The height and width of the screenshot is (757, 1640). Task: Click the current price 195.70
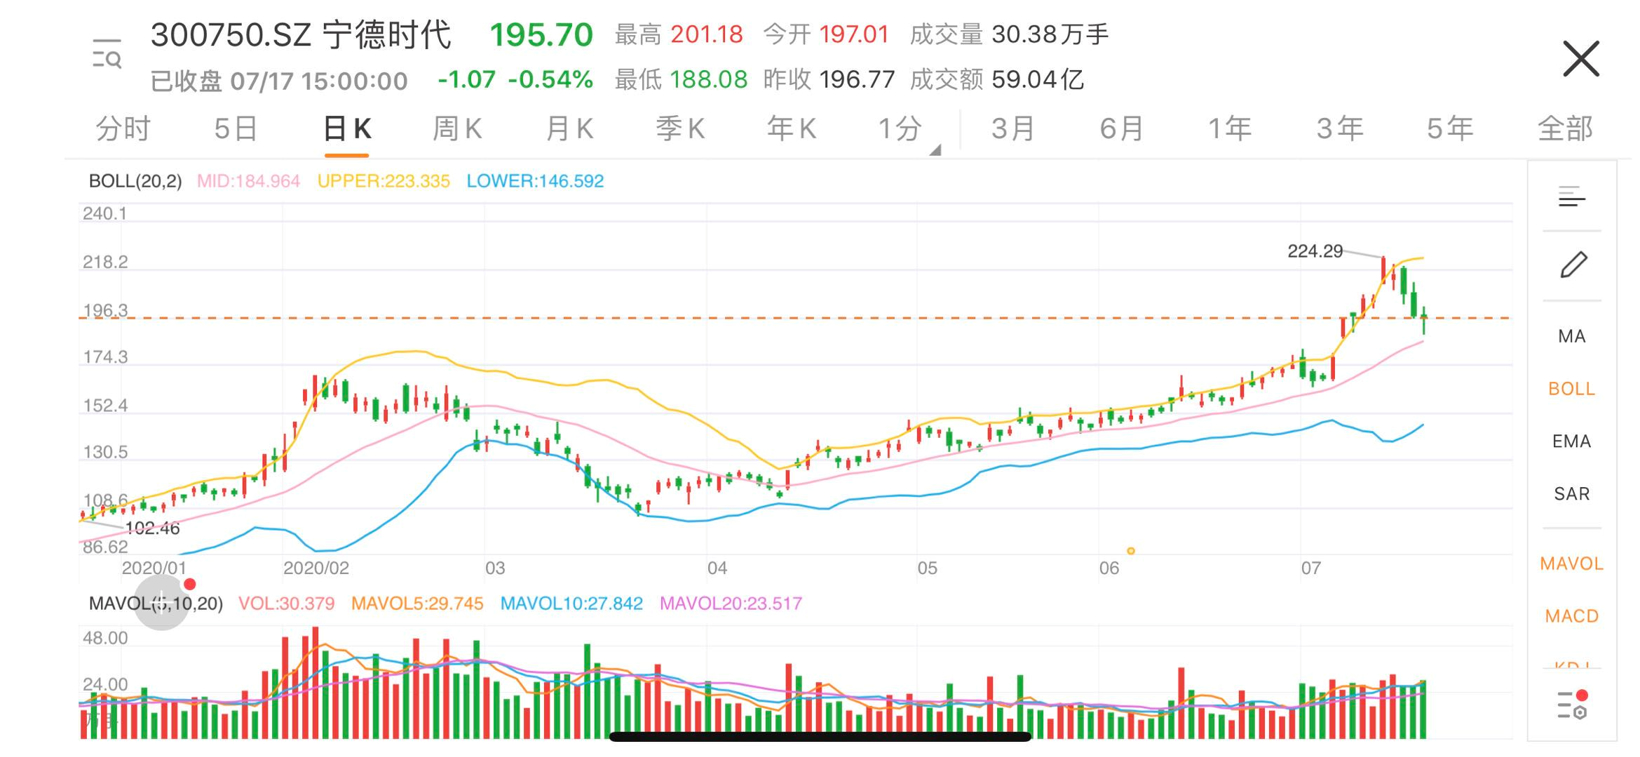[x=541, y=35]
